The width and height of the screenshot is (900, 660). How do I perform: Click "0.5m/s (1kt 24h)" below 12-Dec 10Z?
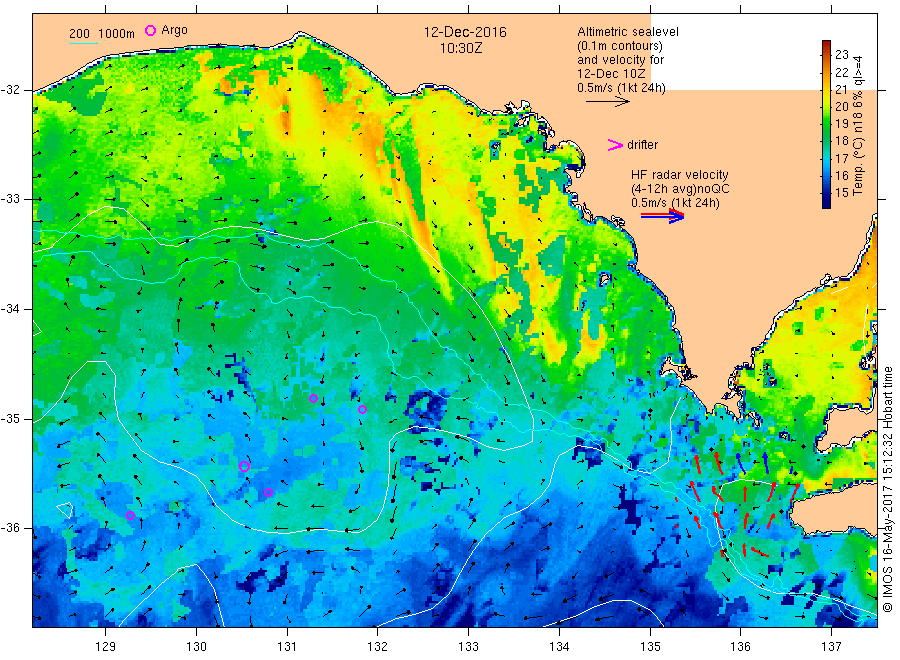(x=621, y=88)
